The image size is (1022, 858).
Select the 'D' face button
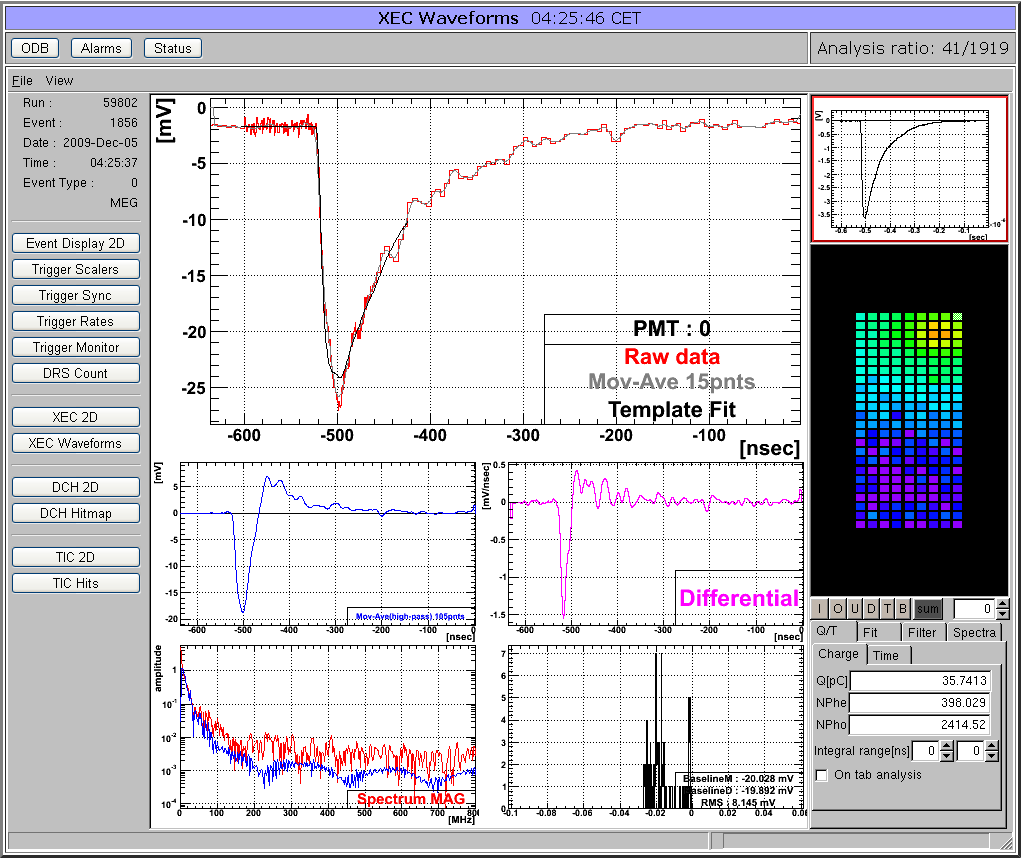pyautogui.click(x=871, y=609)
